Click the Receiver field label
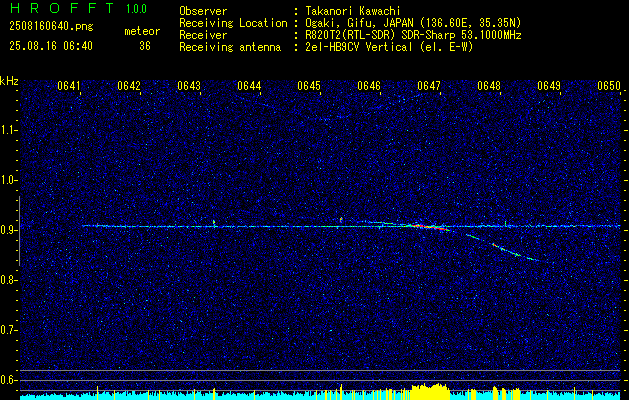 coord(203,35)
